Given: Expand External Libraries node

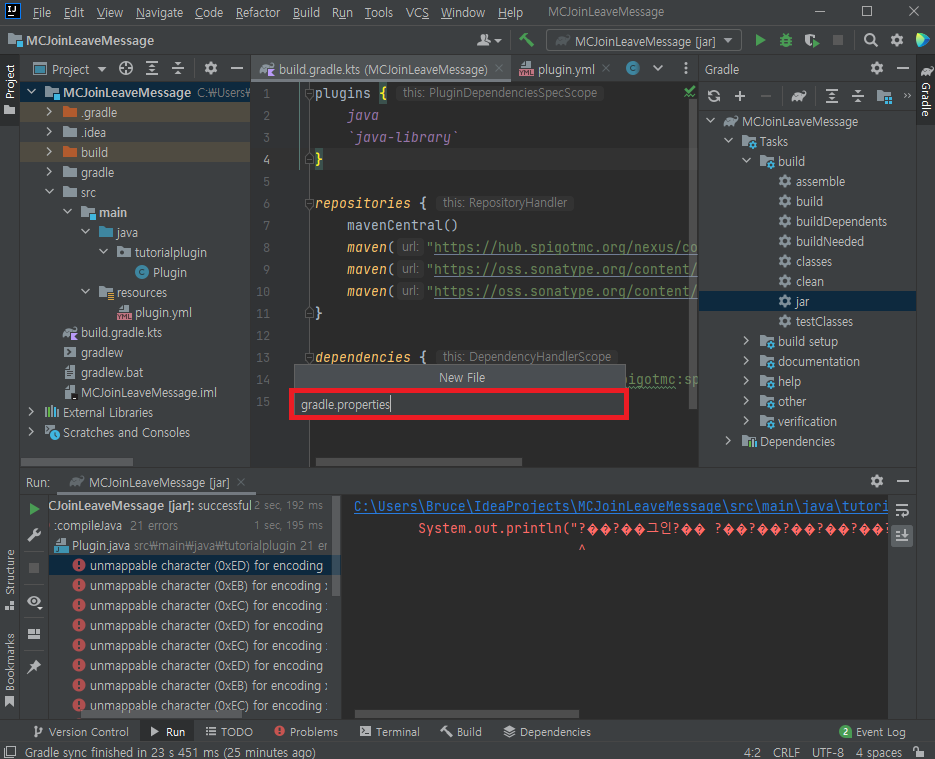Looking at the screenshot, I should 31,412.
